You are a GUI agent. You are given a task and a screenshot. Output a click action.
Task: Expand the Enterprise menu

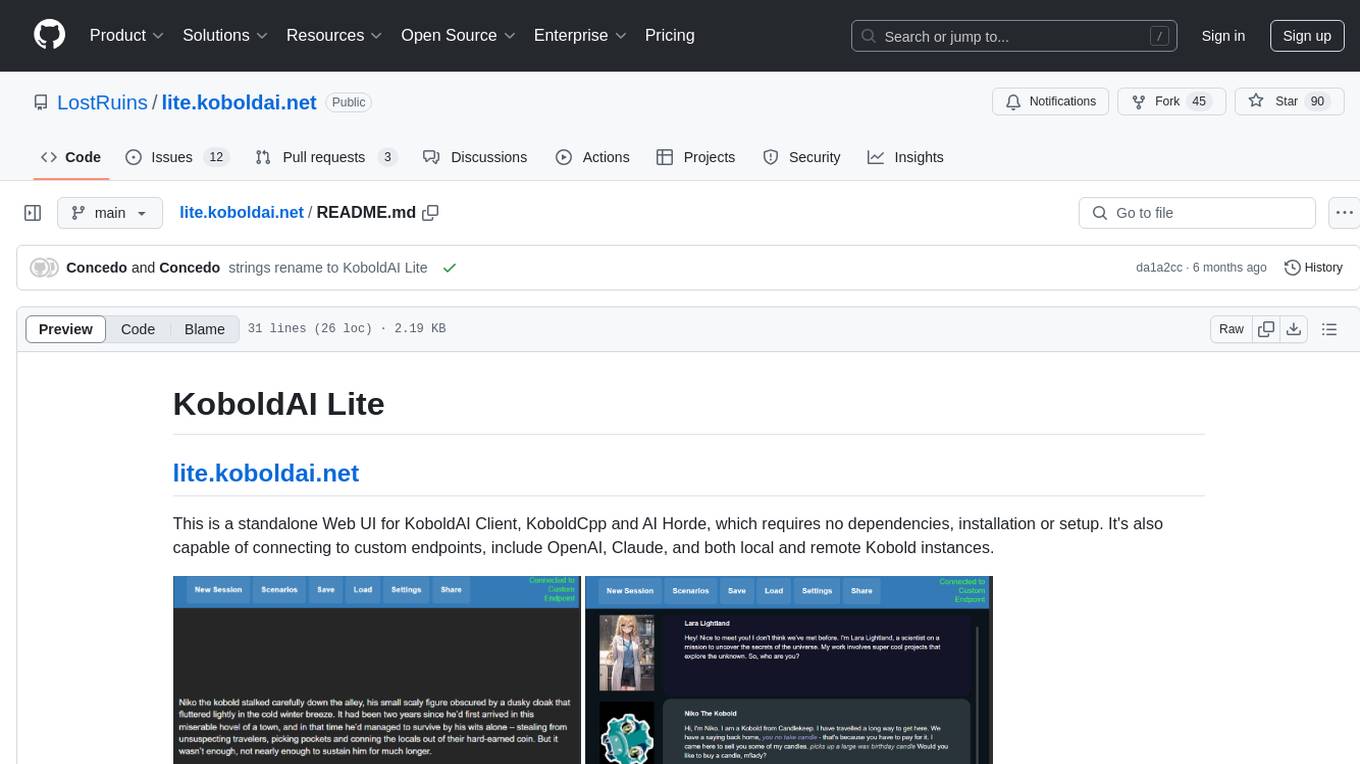(x=580, y=35)
